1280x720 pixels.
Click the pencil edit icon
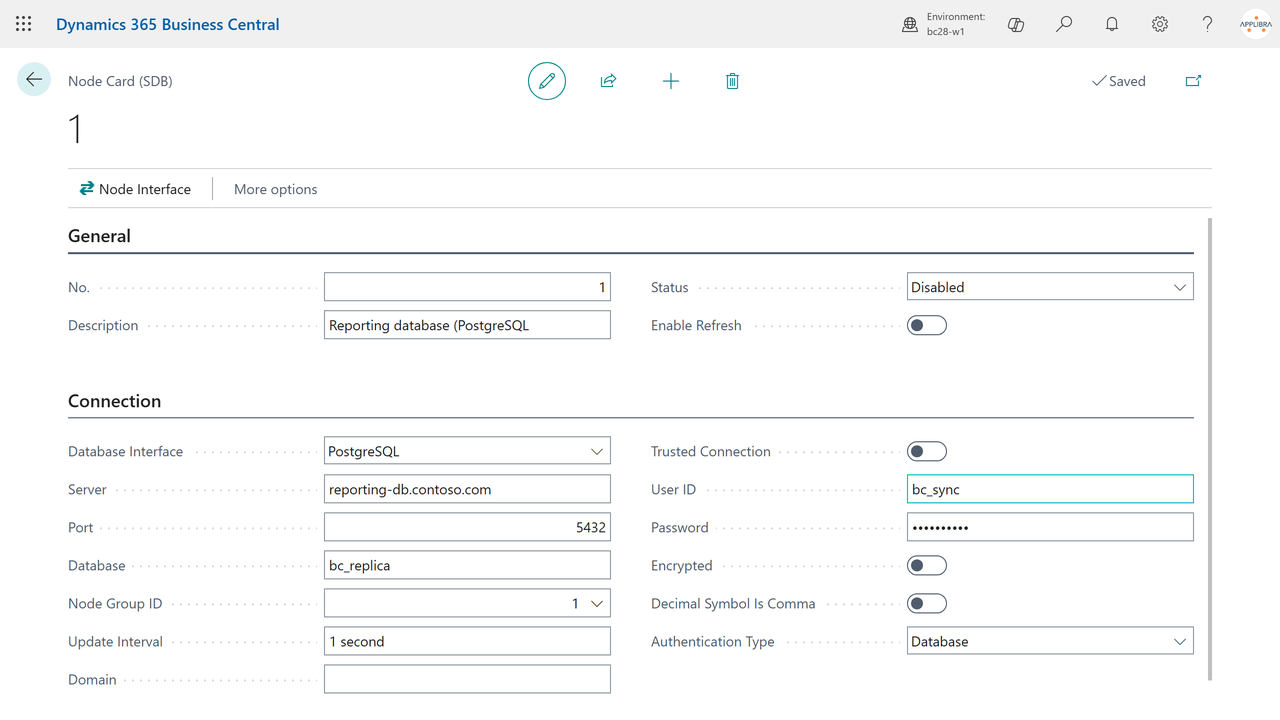pos(547,81)
